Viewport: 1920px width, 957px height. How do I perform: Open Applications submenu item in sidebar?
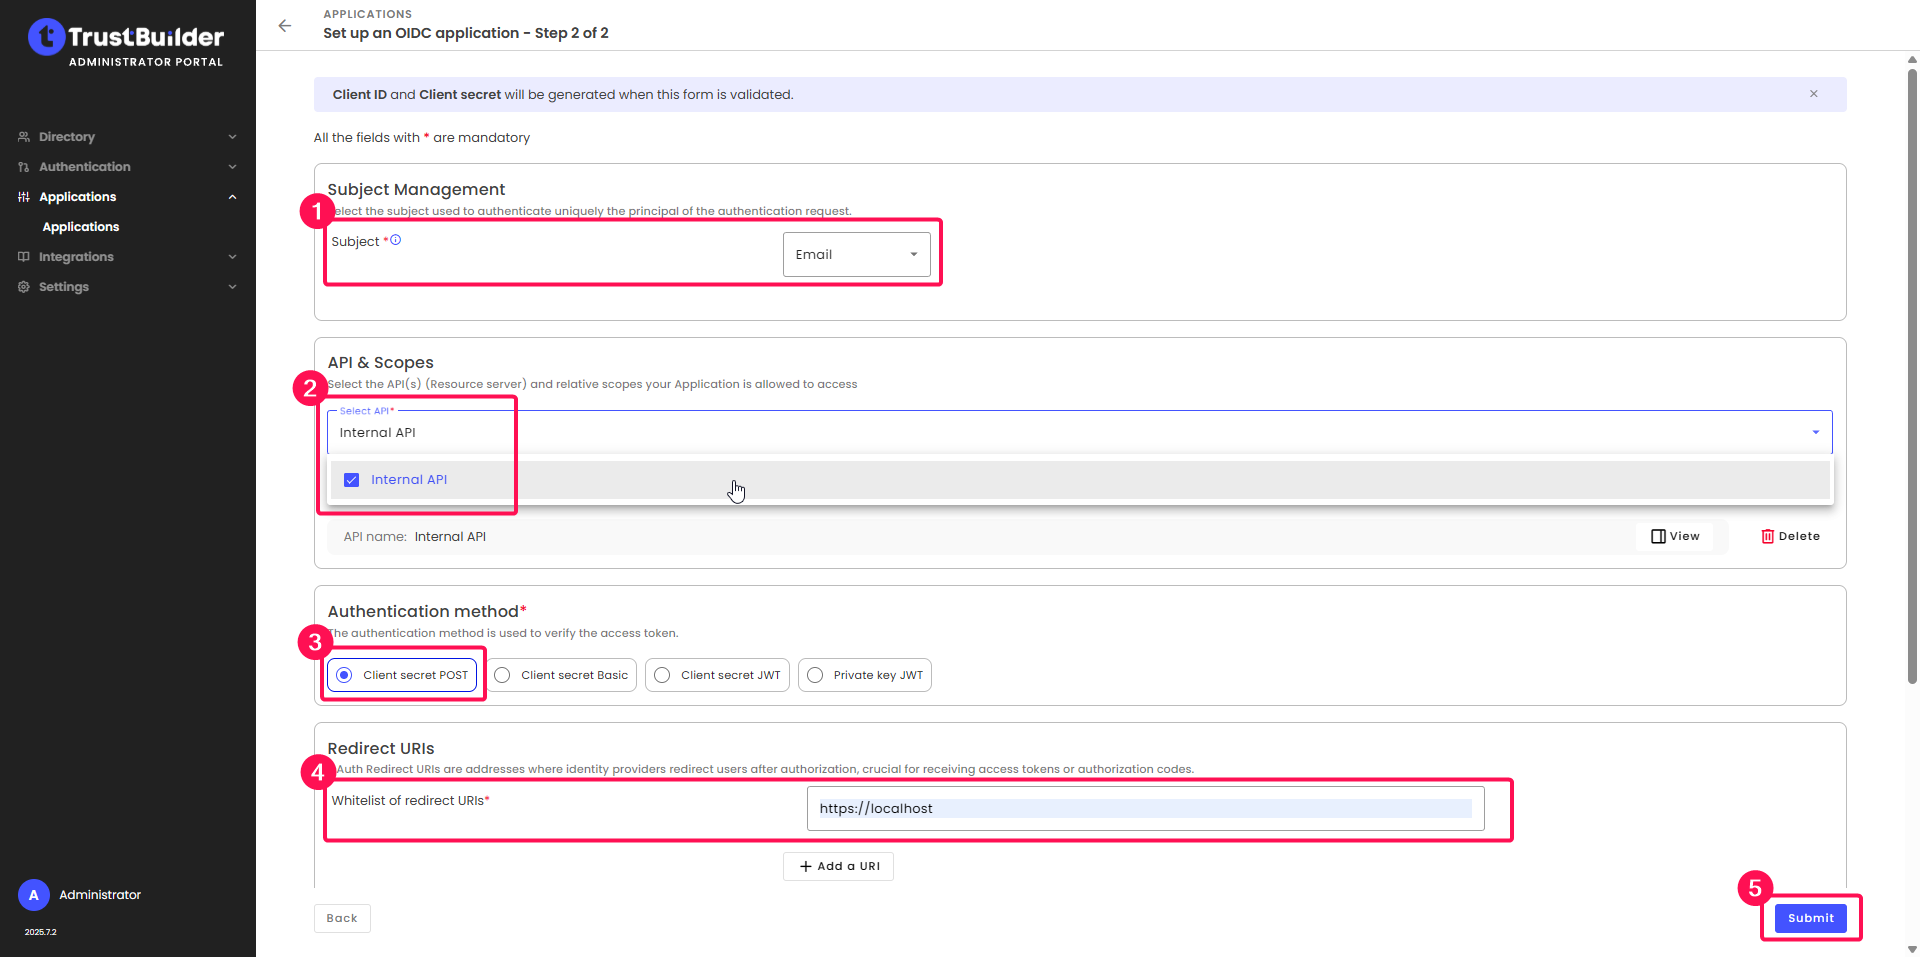pos(81,227)
